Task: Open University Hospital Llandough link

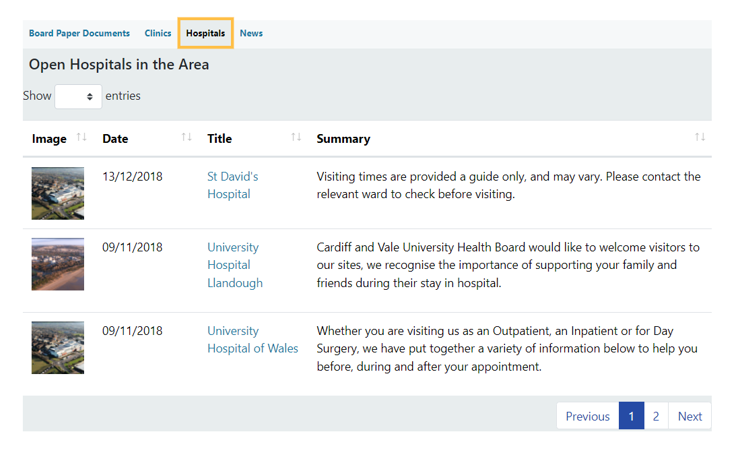Action: [x=235, y=265]
